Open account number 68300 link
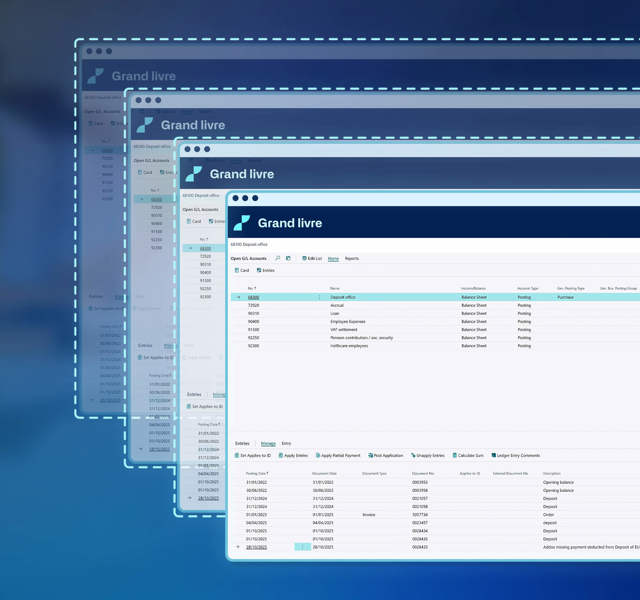Screen dimensions: 640x600 [x=253, y=297]
